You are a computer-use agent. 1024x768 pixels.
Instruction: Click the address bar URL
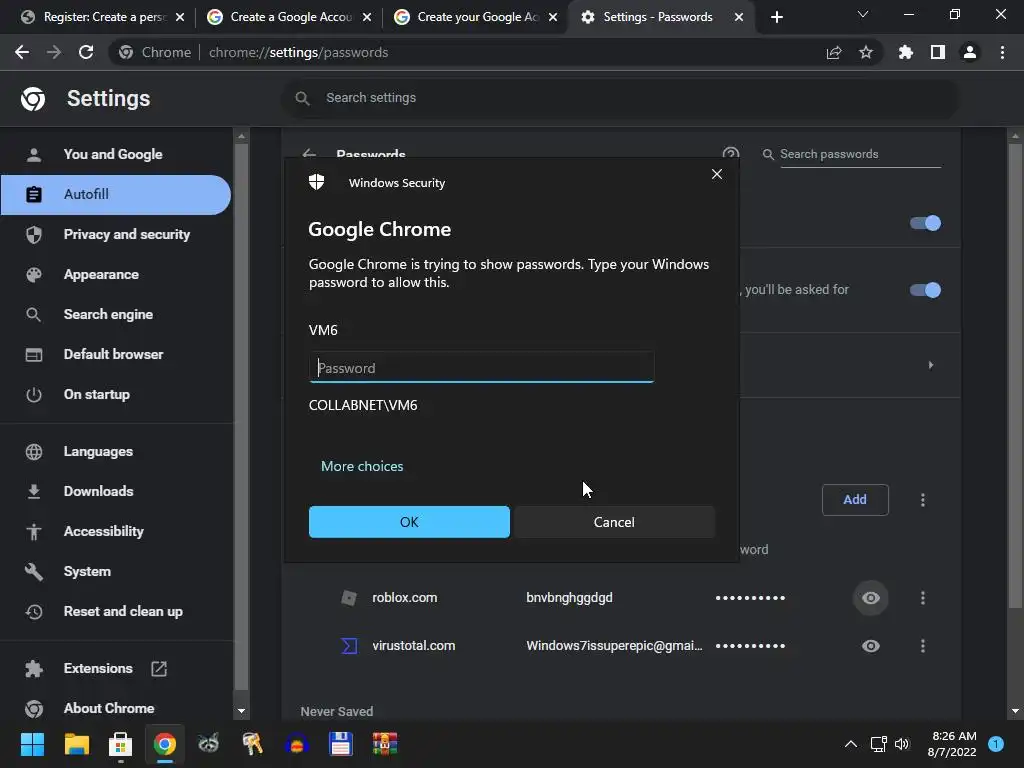point(298,52)
